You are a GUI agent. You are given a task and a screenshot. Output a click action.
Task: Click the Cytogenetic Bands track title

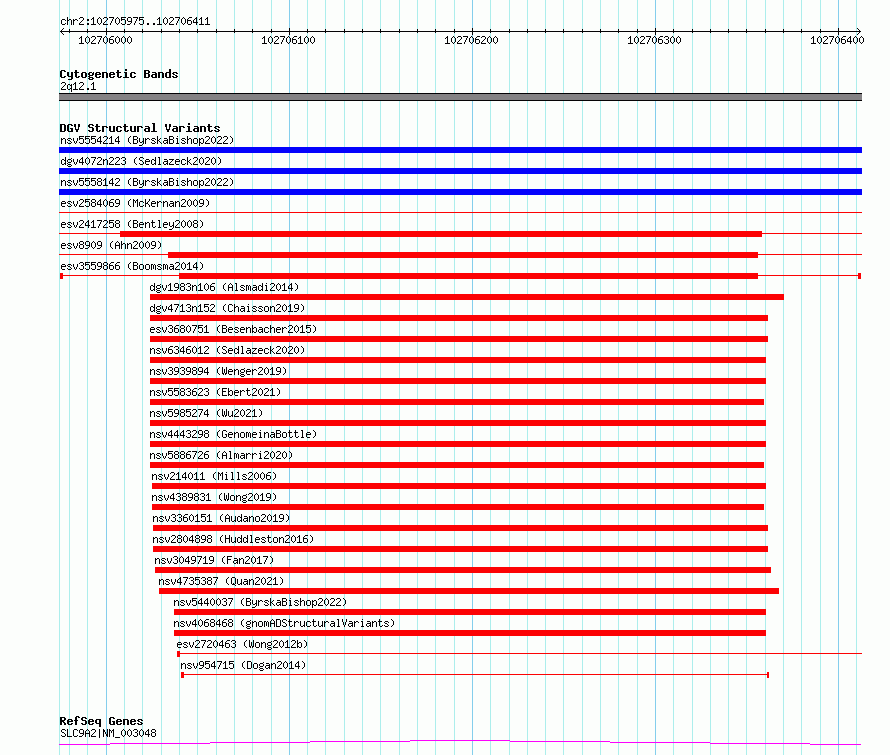(119, 74)
